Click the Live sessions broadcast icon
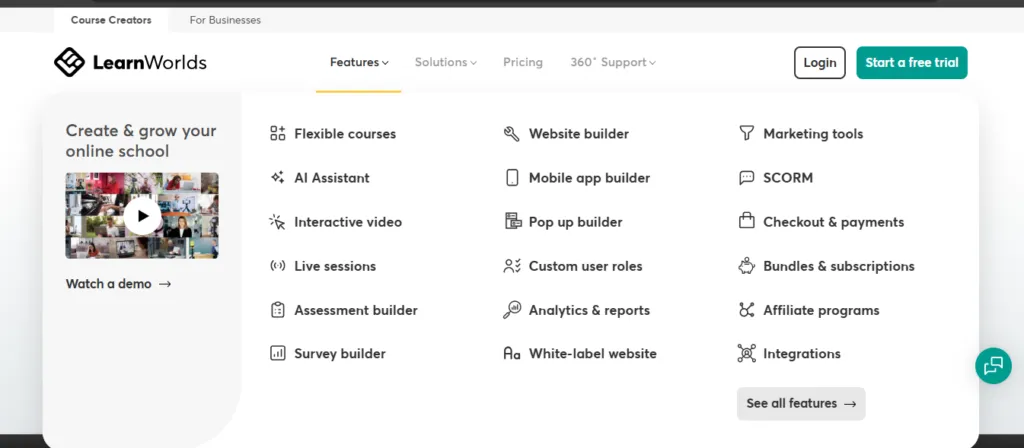Screen dimensions: 1024x448 (278, 266)
